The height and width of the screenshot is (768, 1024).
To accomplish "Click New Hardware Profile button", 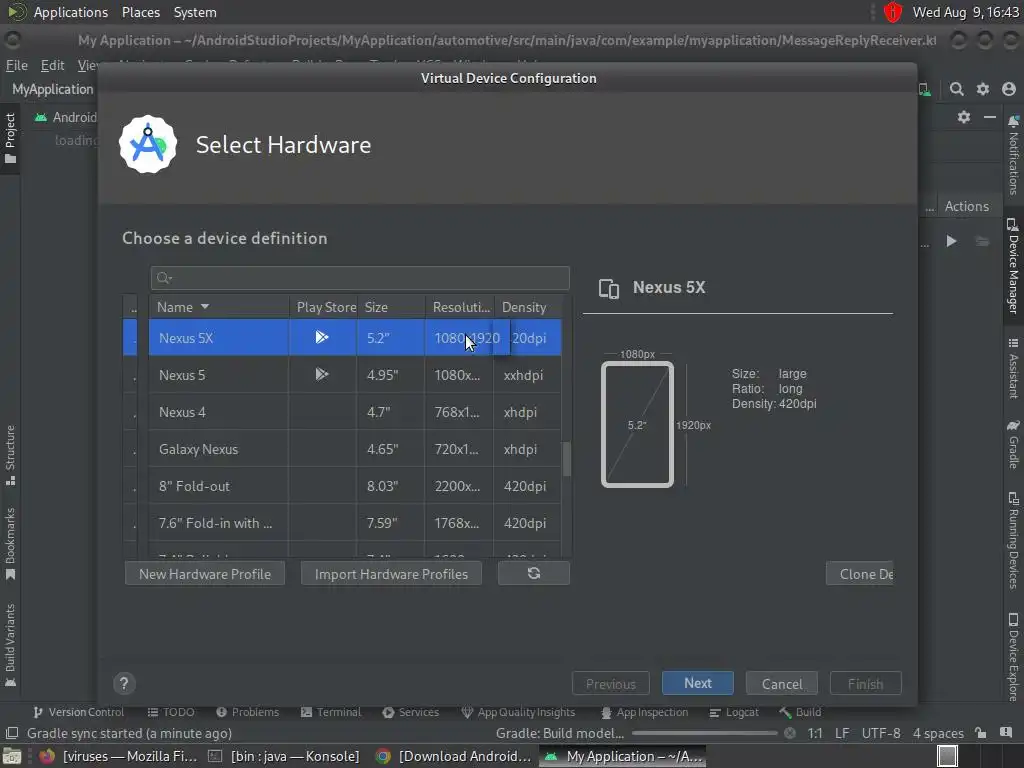I will coord(204,573).
